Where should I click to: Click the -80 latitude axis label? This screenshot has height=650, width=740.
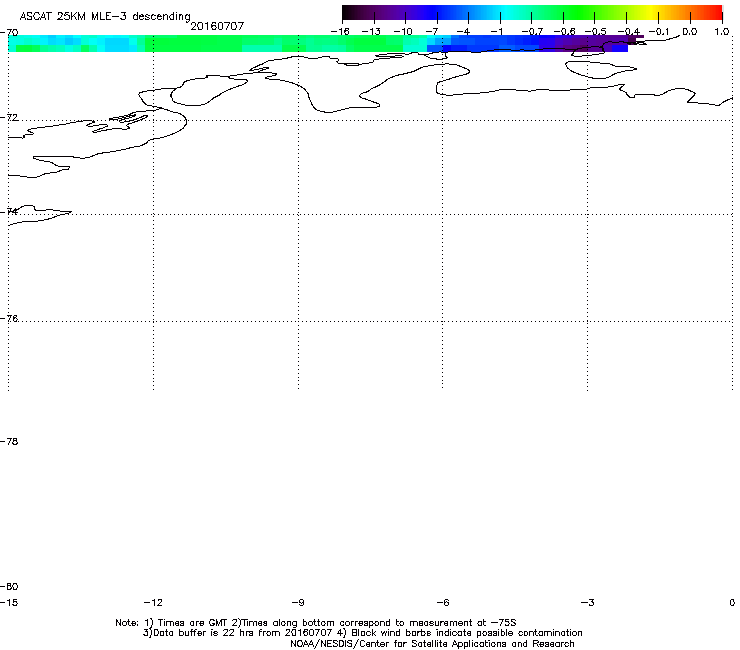tap(9, 586)
